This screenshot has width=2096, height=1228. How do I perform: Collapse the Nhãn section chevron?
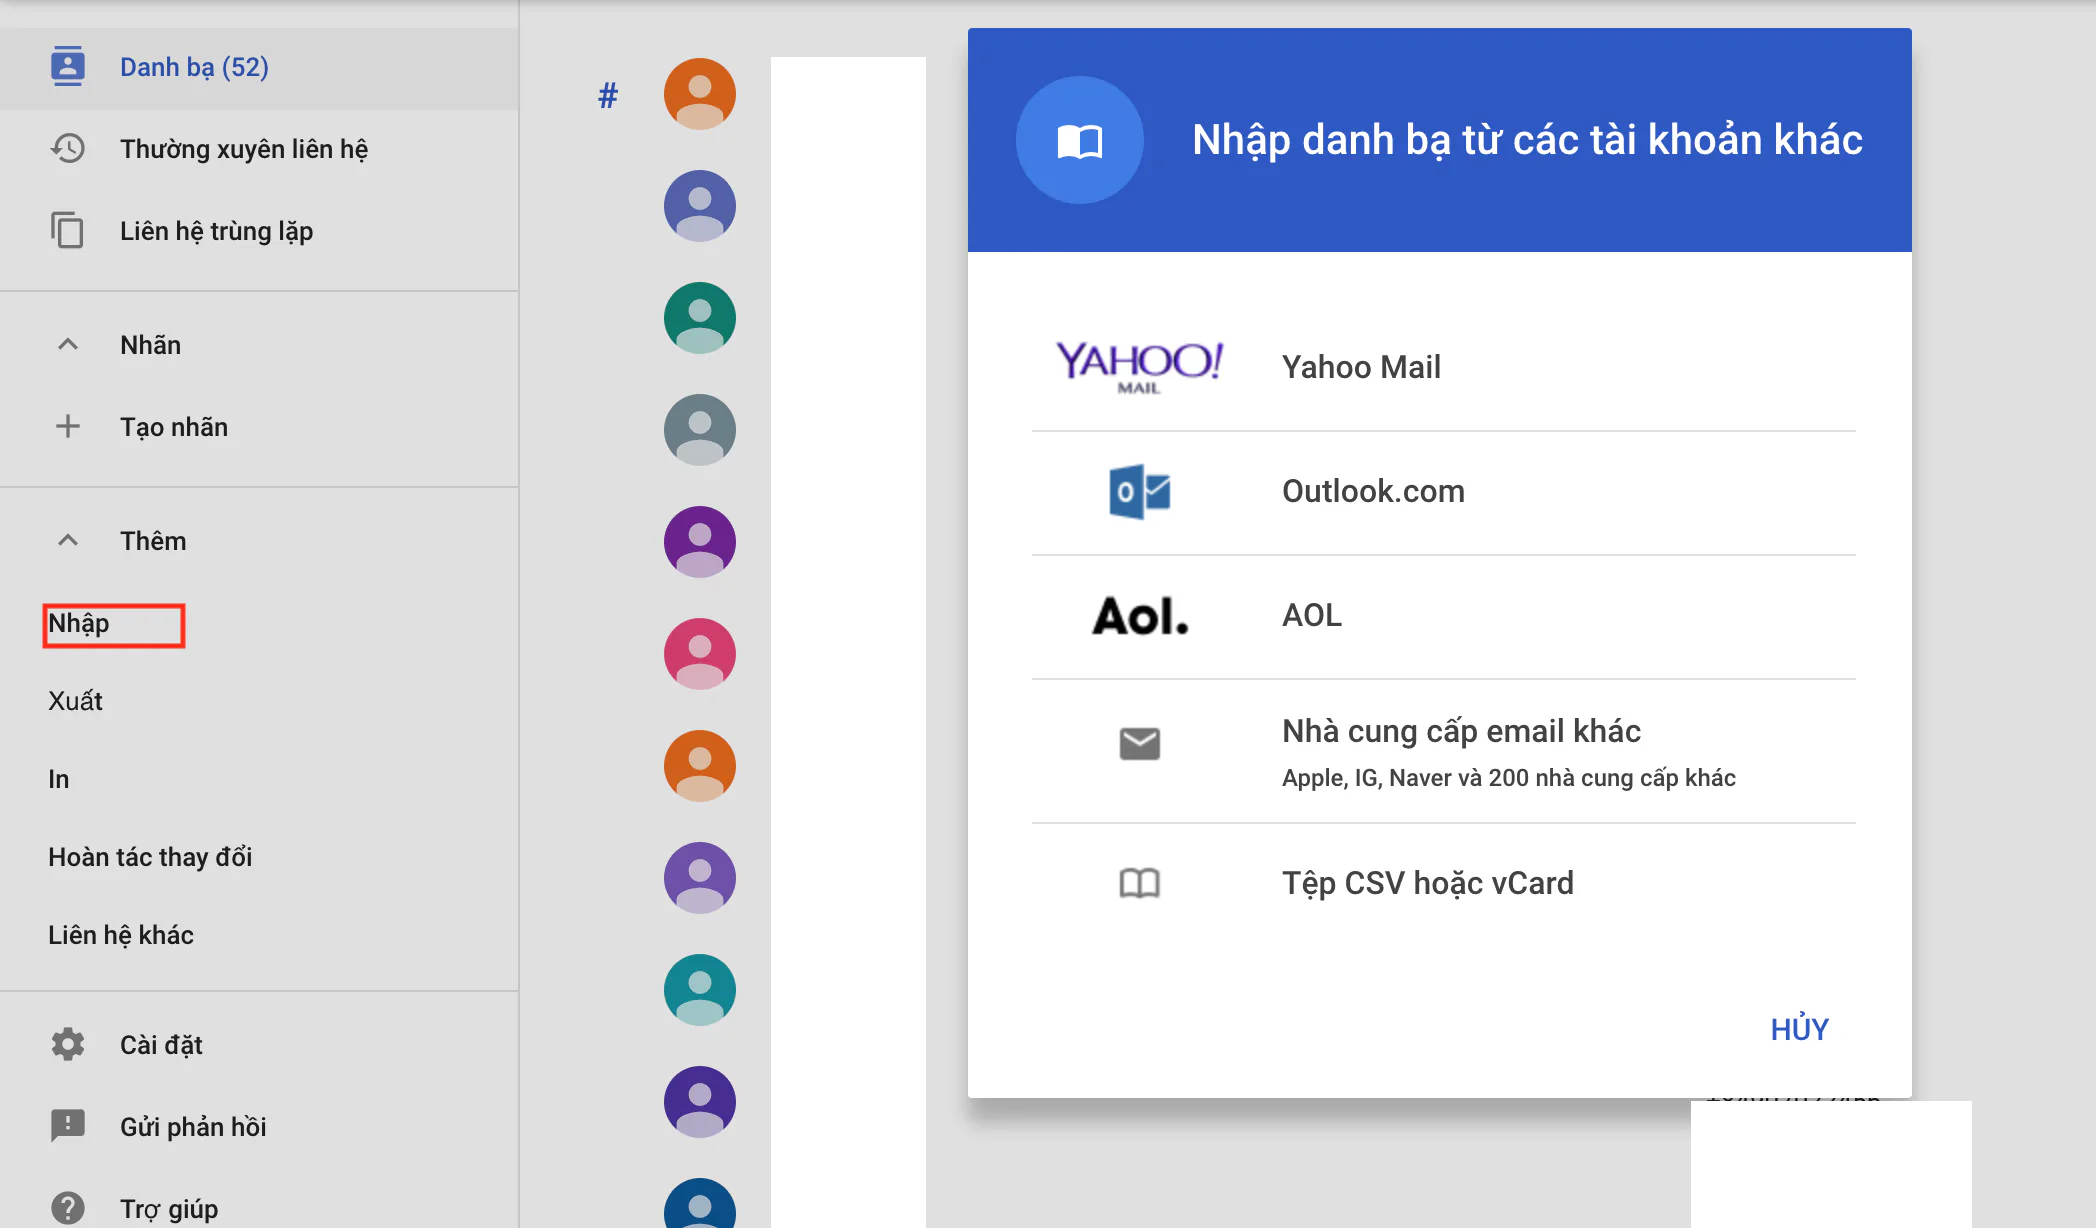pos(67,345)
